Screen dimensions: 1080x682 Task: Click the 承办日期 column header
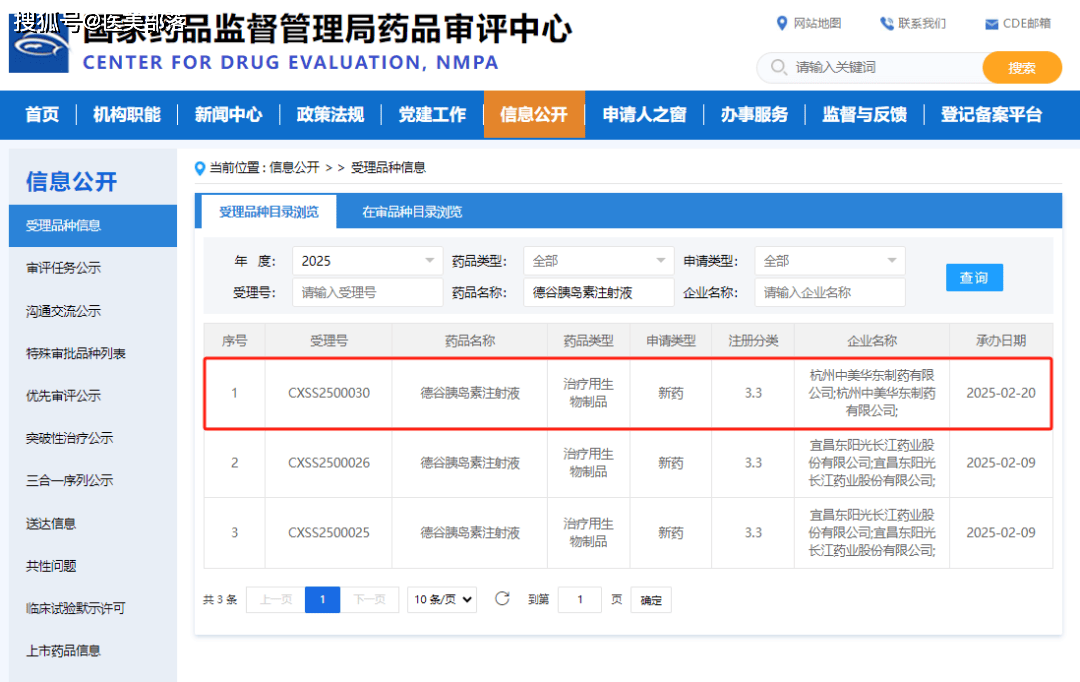pos(1001,340)
